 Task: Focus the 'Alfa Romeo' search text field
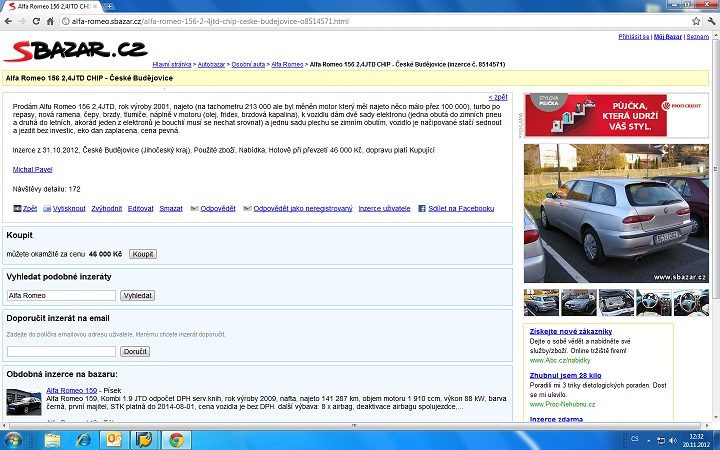[61, 296]
